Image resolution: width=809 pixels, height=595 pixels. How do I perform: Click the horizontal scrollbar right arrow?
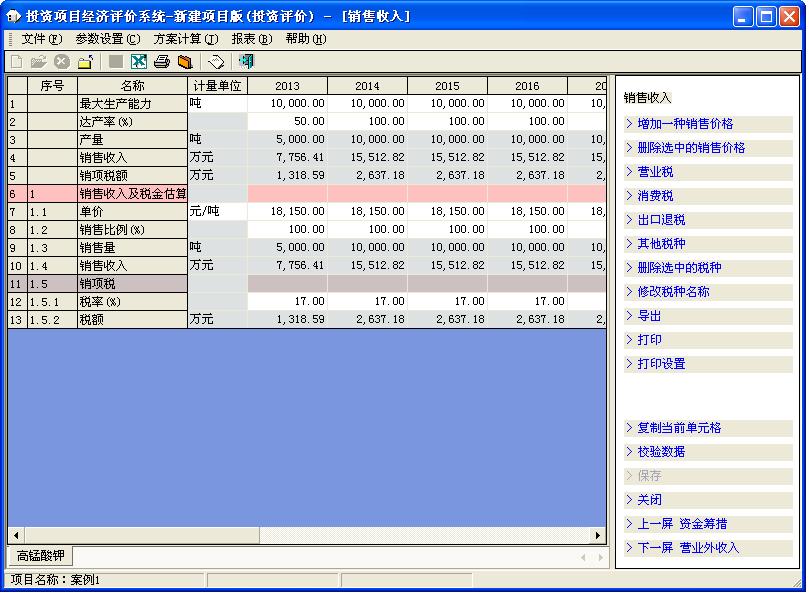pos(598,535)
